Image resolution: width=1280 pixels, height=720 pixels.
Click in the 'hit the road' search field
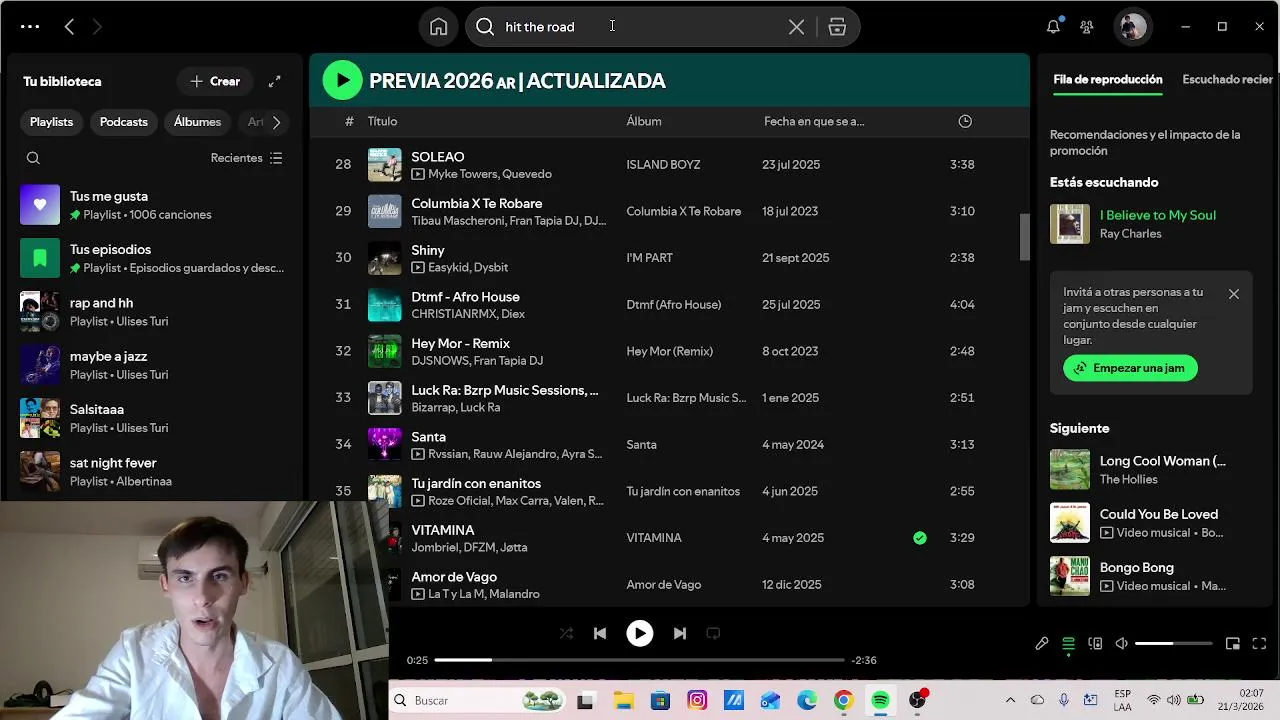pyautogui.click(x=640, y=27)
